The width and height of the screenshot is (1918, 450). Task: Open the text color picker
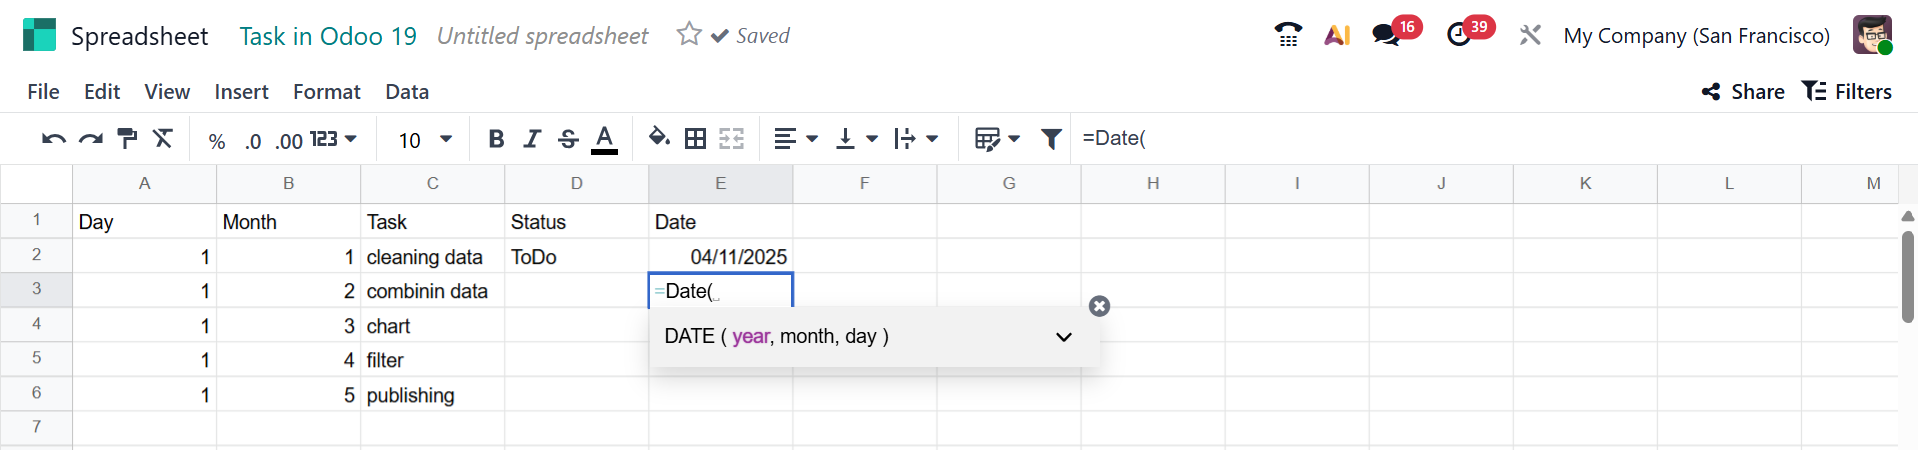pyautogui.click(x=604, y=139)
